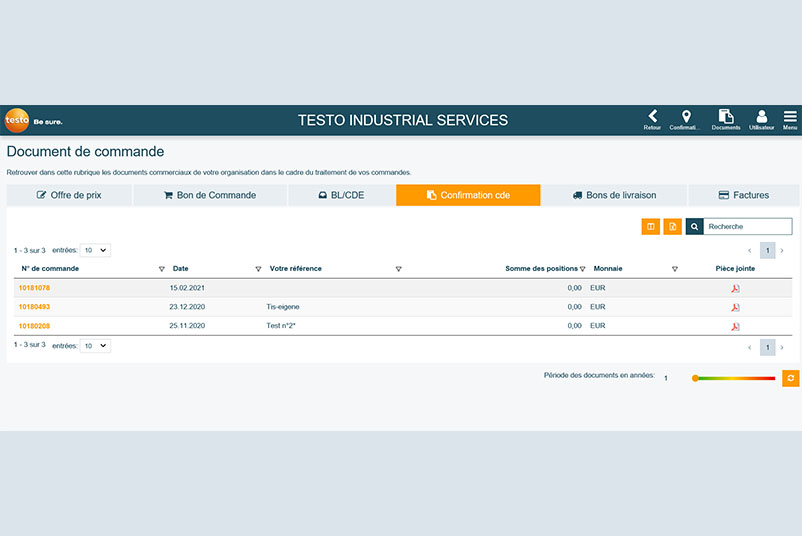Open the Documents icon in header
Image resolution: width=802 pixels, height=536 pixels.
click(726, 120)
